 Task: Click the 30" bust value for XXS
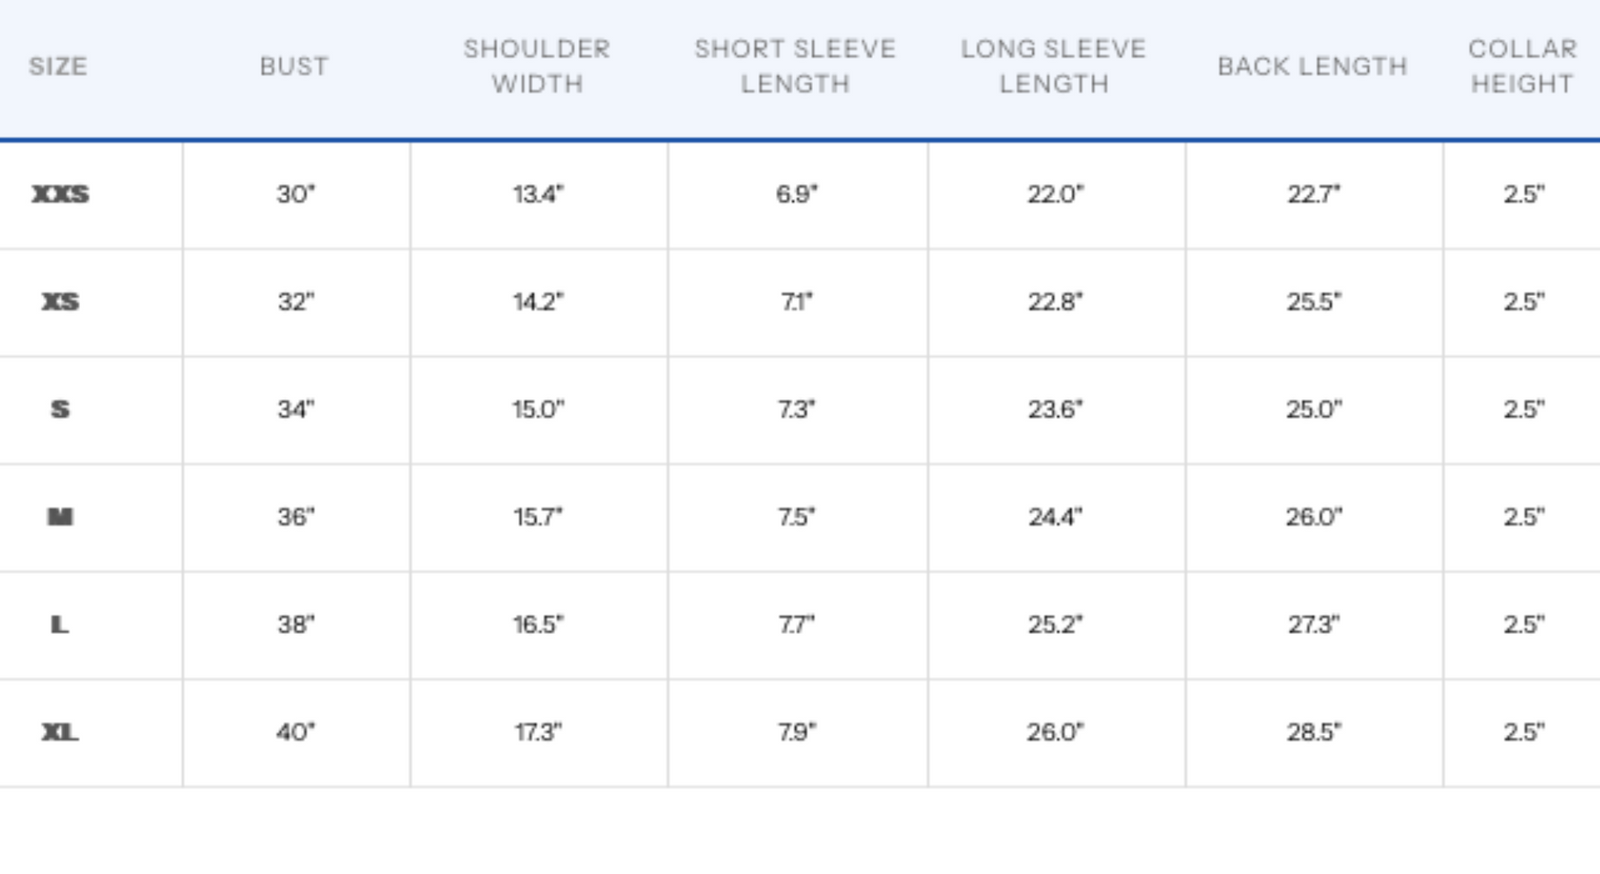pyautogui.click(x=296, y=194)
